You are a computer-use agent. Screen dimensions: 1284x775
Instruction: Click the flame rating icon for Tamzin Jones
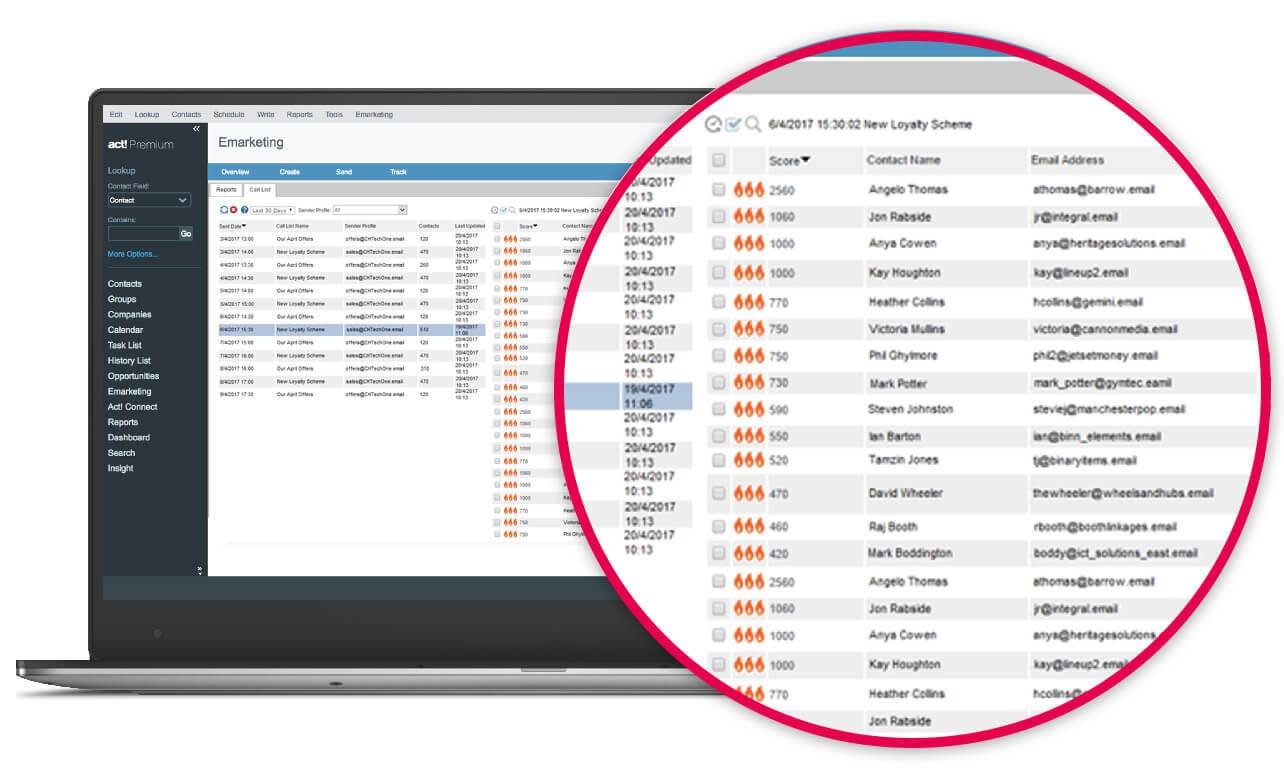(749, 460)
